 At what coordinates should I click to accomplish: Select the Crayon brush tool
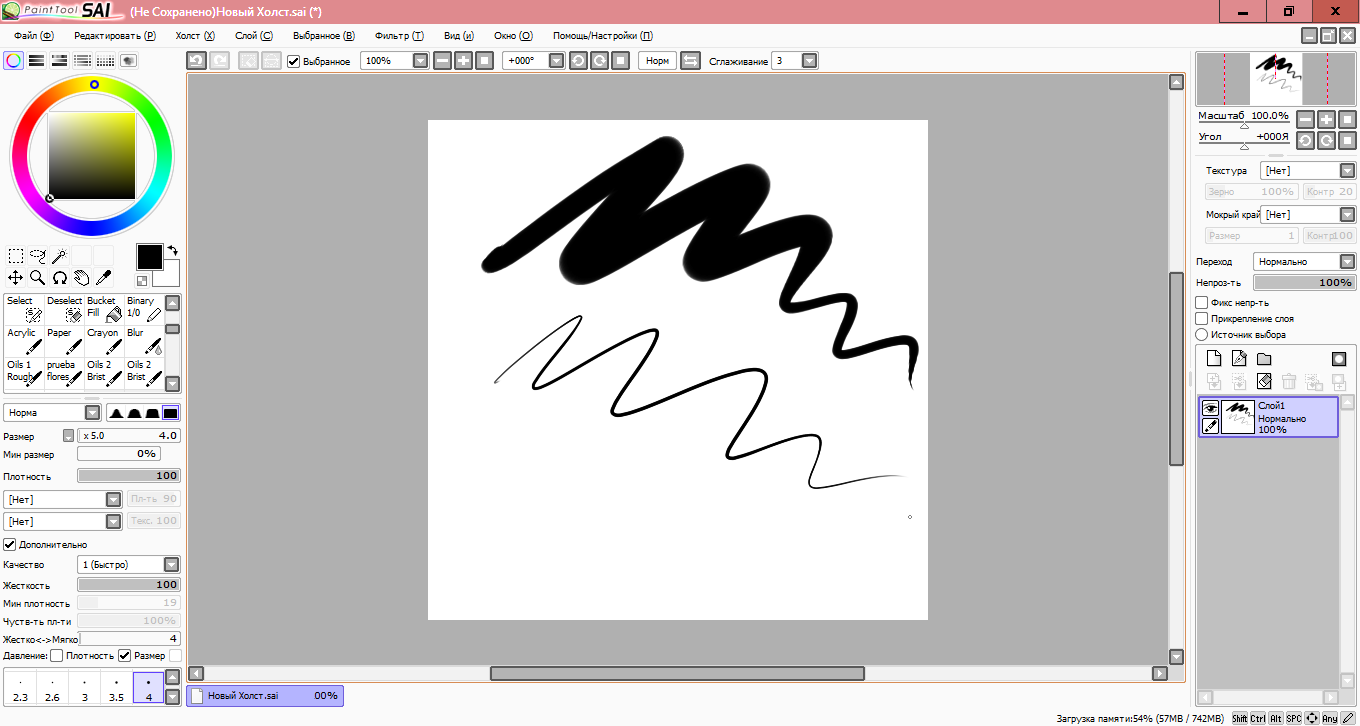(104, 340)
